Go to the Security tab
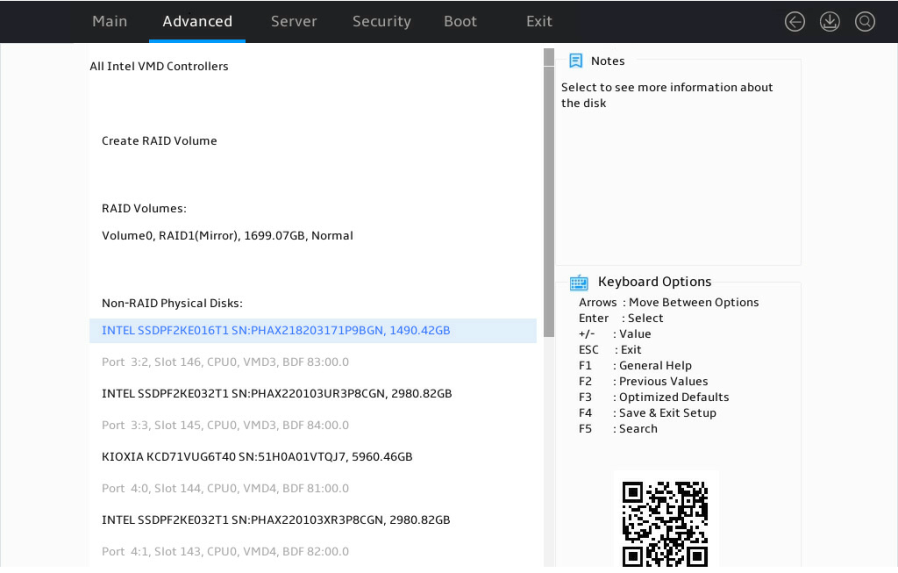 click(x=381, y=22)
